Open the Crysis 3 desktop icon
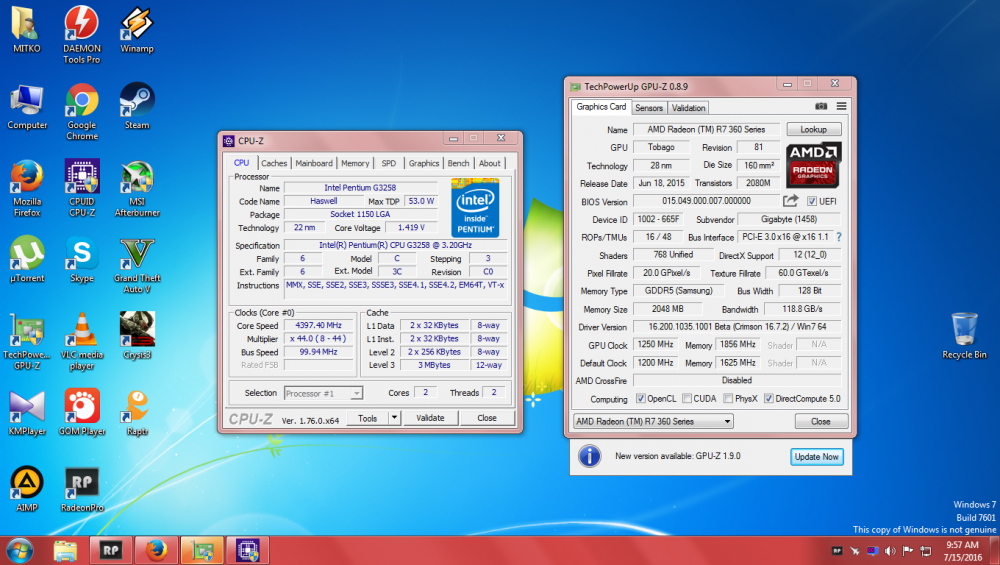1000x565 pixels. [x=136, y=336]
